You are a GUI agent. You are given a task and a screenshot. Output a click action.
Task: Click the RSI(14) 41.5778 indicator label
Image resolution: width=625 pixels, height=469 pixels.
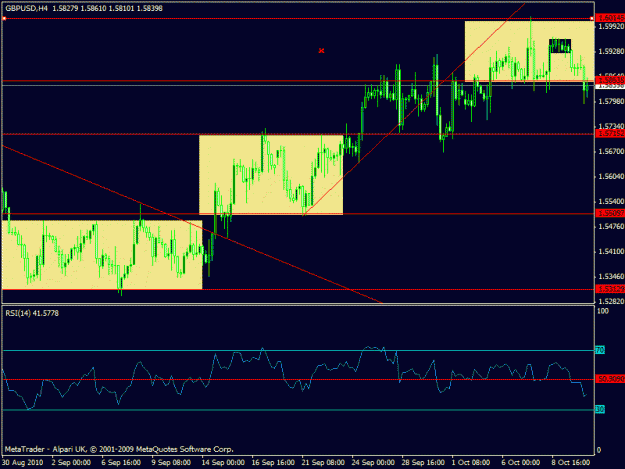tap(32, 314)
